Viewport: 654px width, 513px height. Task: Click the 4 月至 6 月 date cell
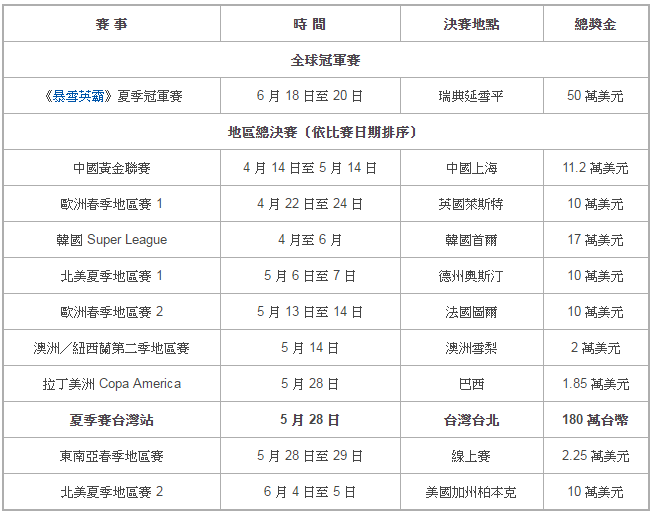click(310, 240)
